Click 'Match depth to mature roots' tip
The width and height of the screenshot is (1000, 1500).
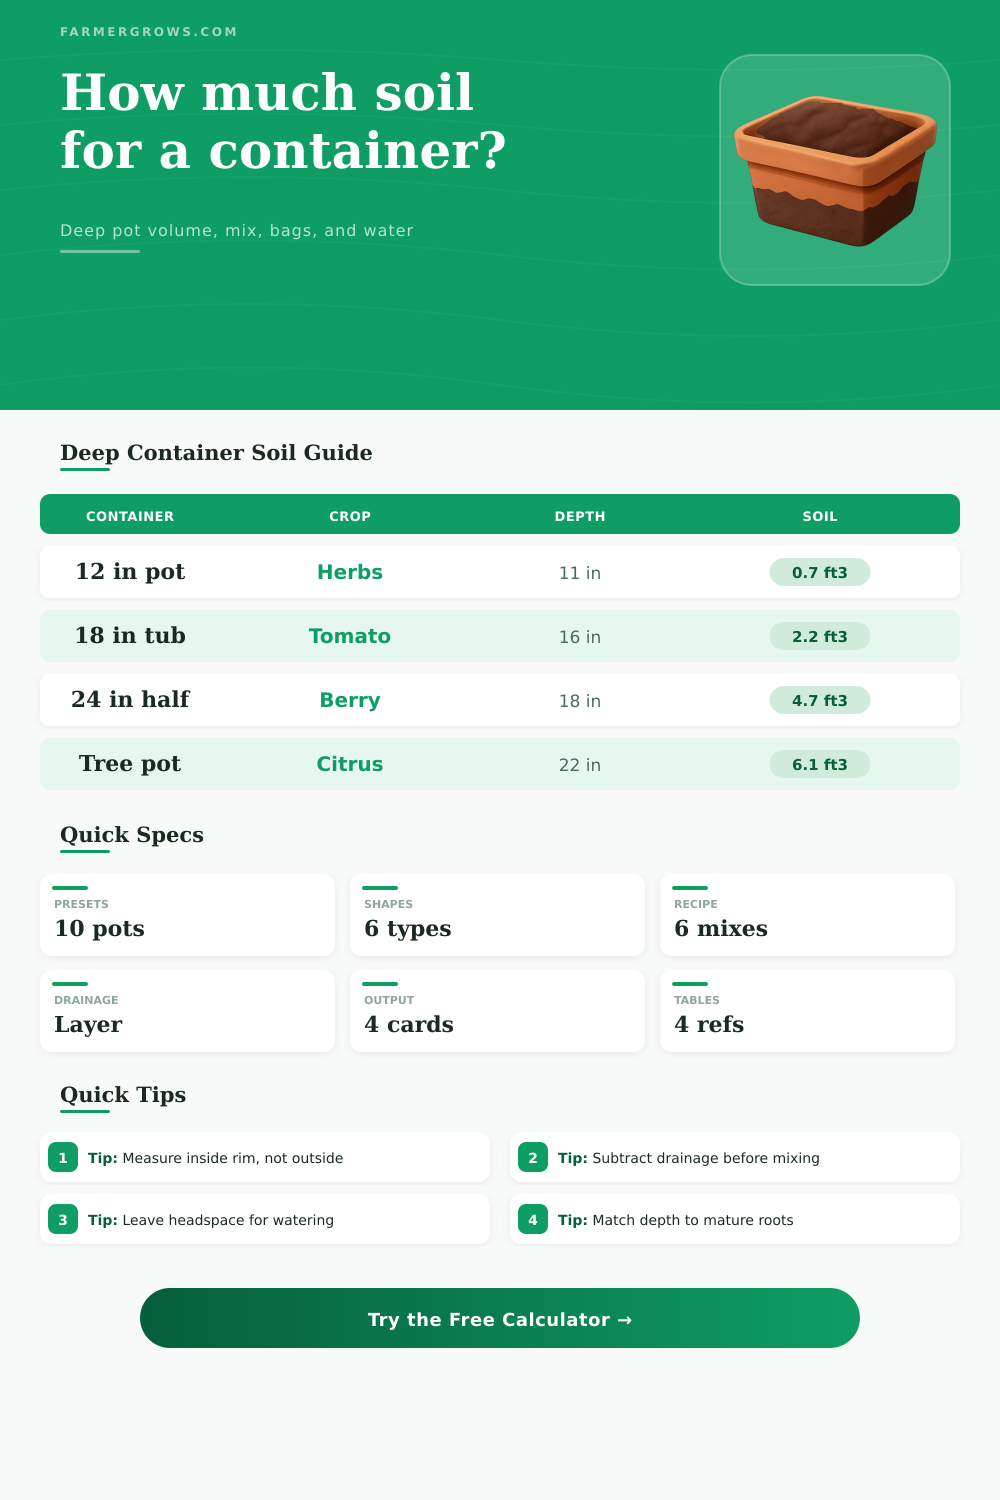pyautogui.click(x=735, y=1219)
